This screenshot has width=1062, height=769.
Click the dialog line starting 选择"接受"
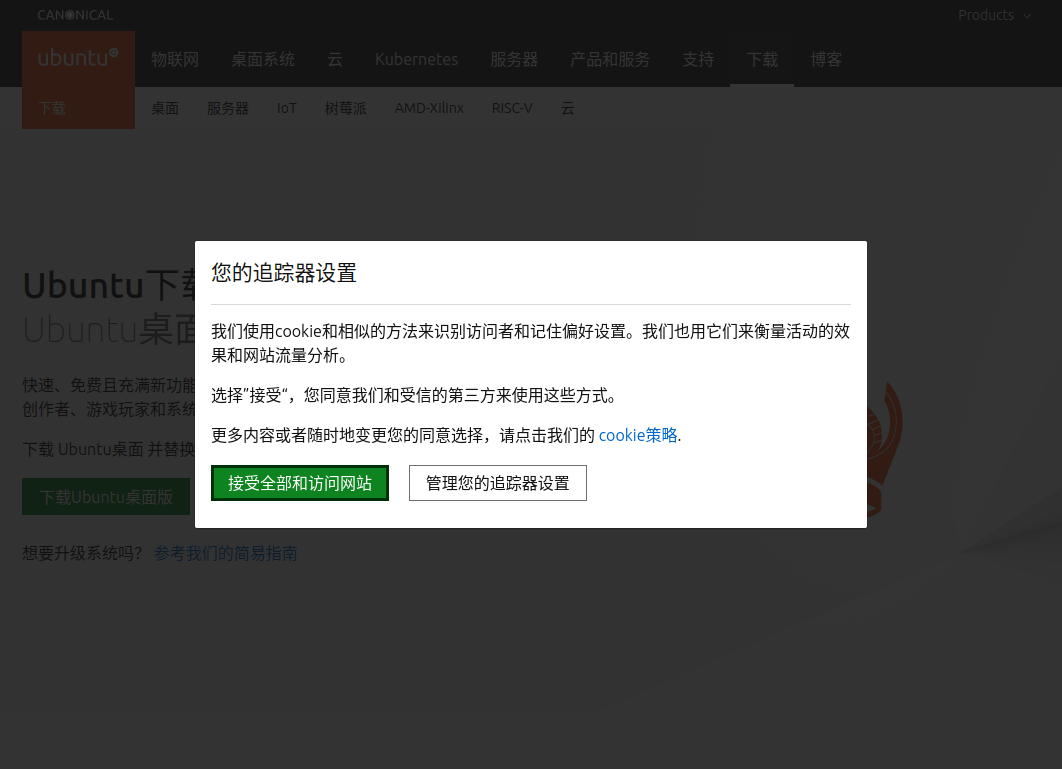pos(415,396)
